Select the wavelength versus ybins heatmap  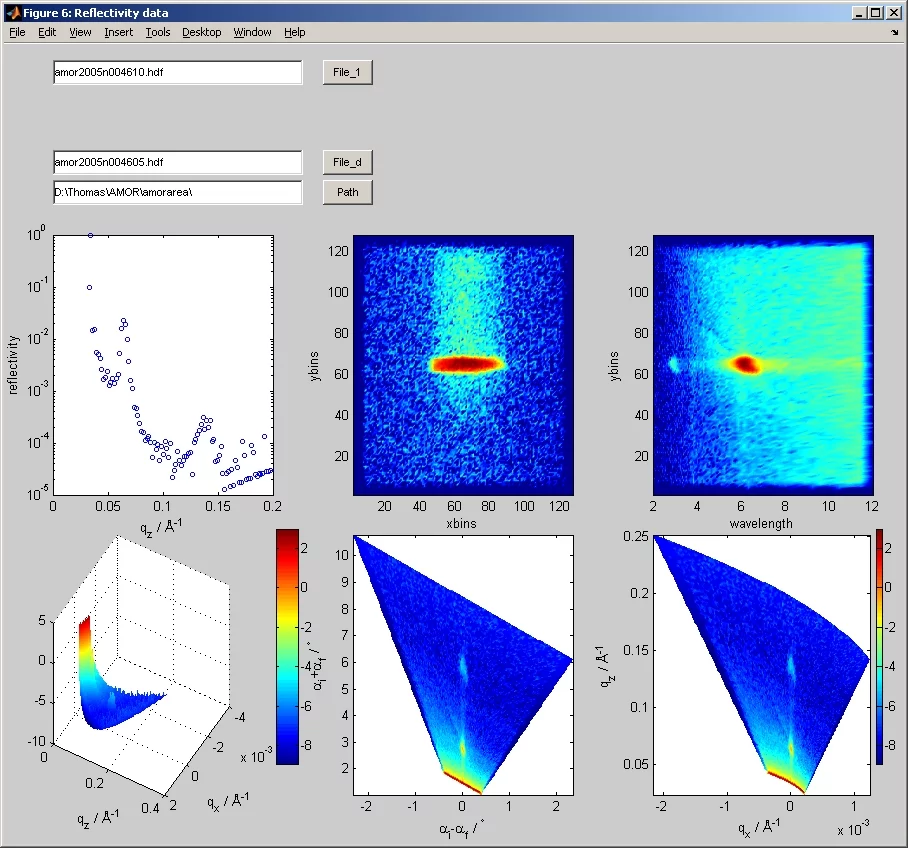763,365
